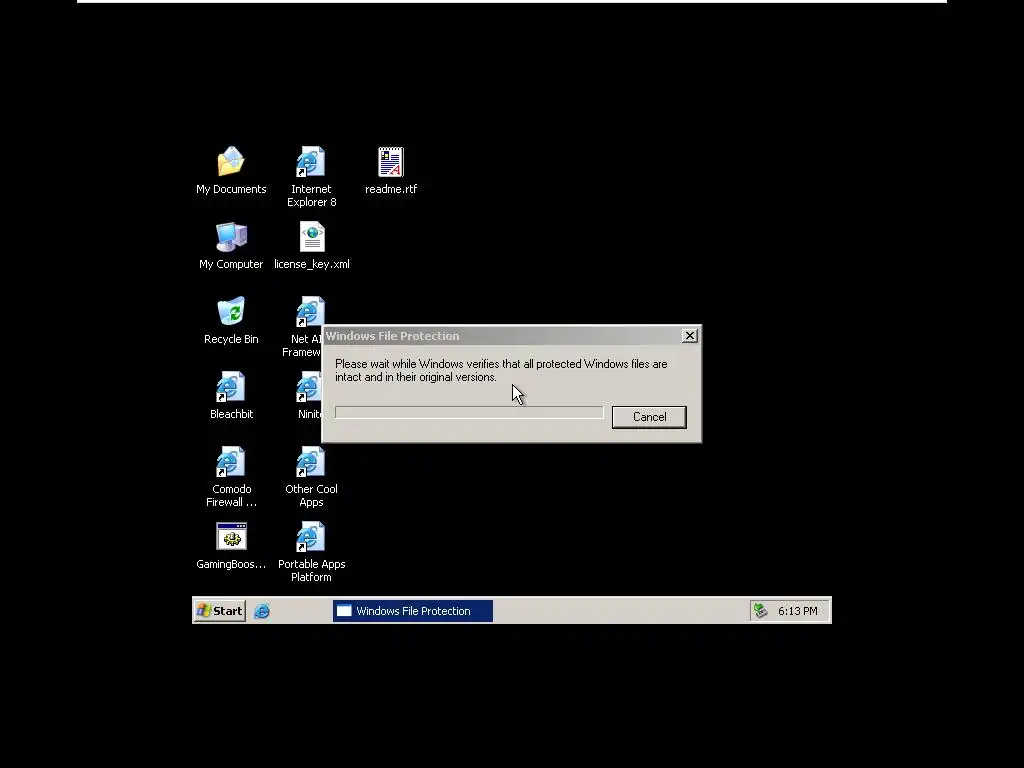Select the Net Framework shortcut icon
The height and width of the screenshot is (768, 1024).
[310, 312]
